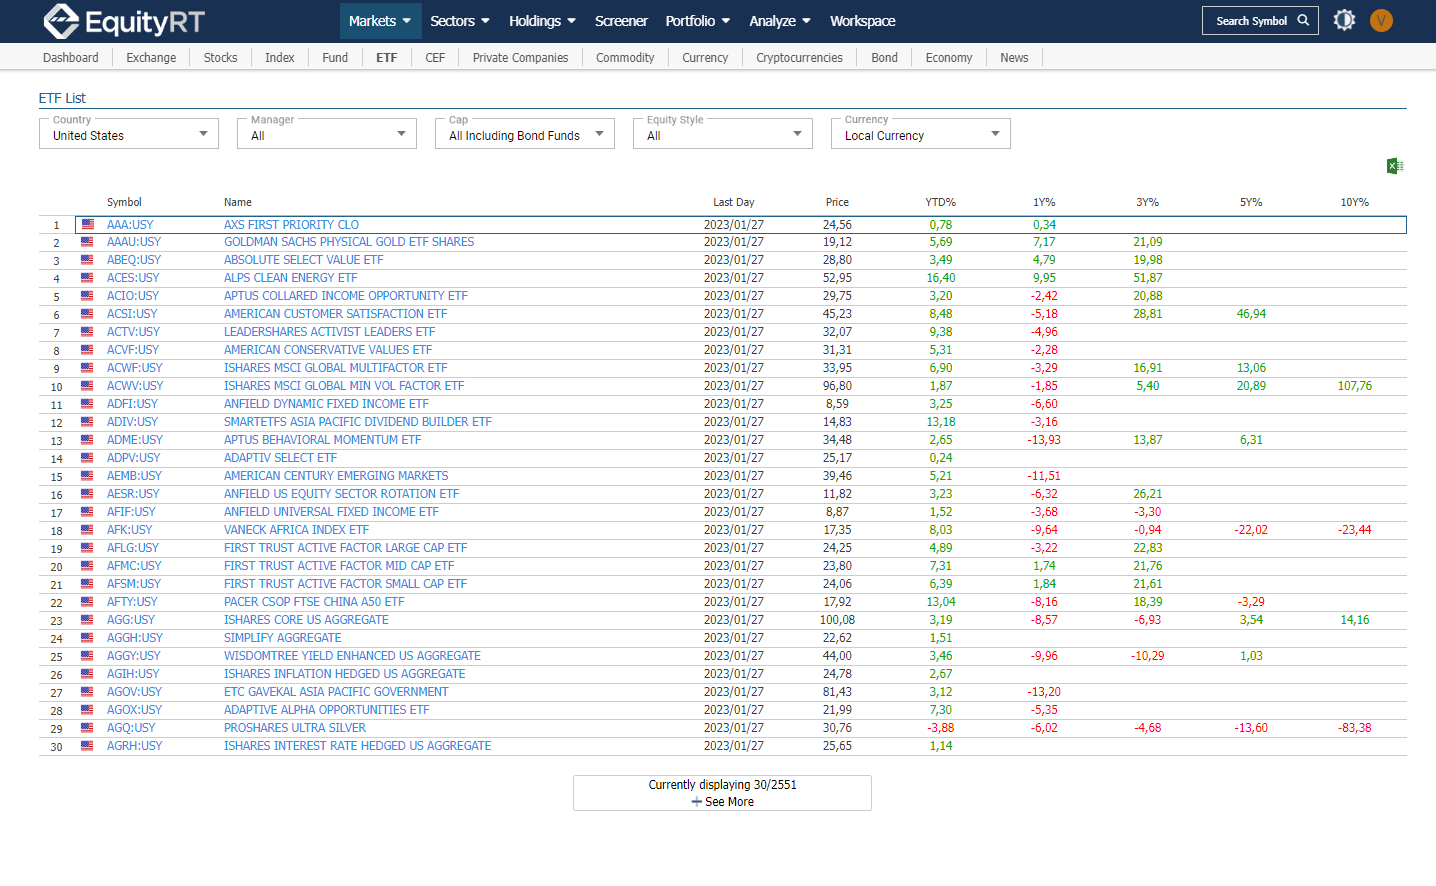This screenshot has width=1436, height=886.
Task: Click the 100,08 price value
Action: click(x=837, y=620)
